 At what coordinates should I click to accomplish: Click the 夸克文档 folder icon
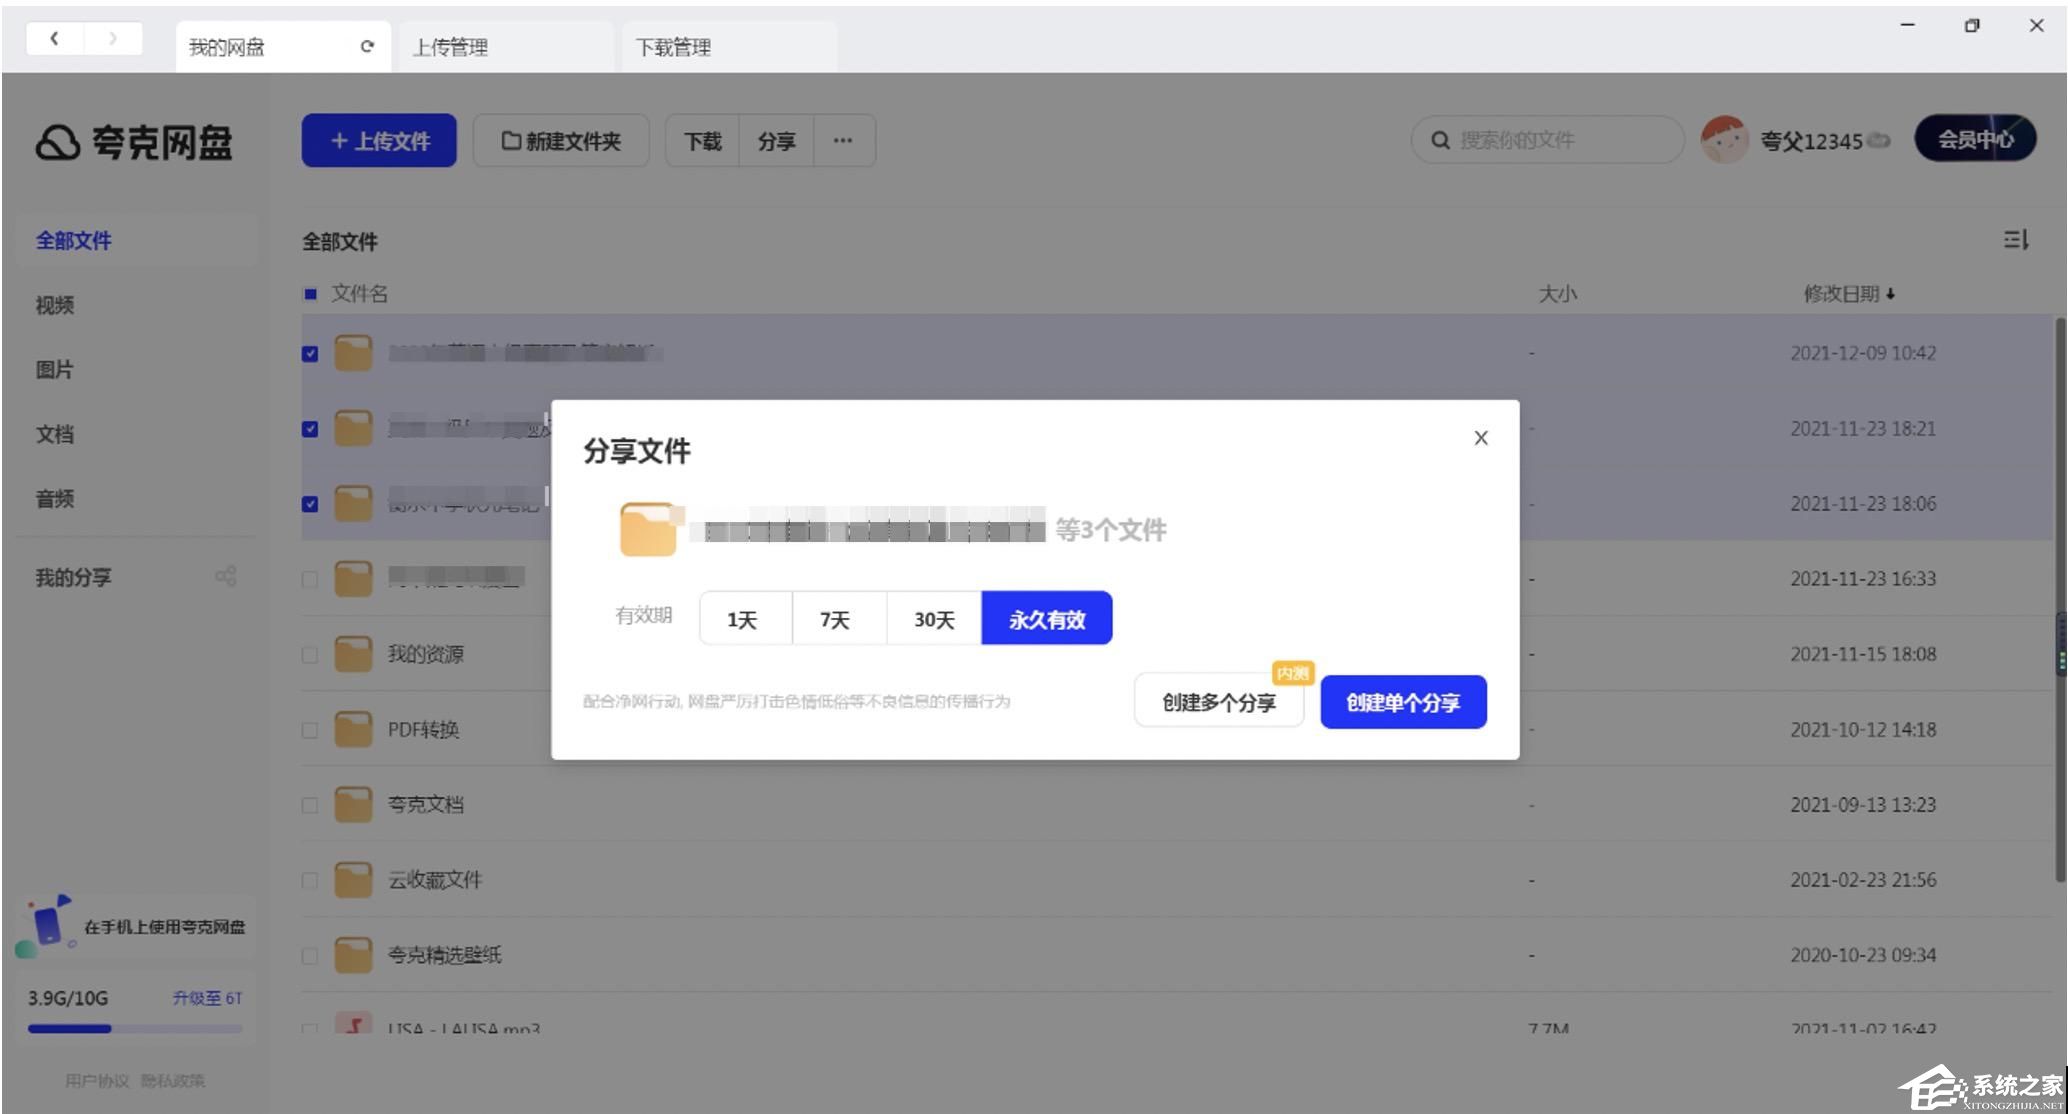pos(353,804)
